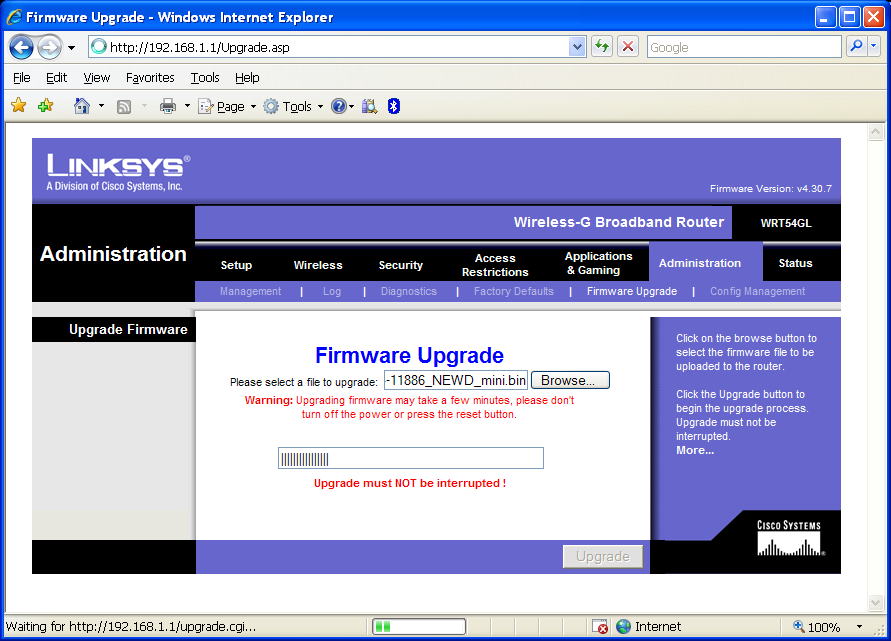891x641 pixels.
Task: Go back with the browser Back arrow
Action: point(21,47)
